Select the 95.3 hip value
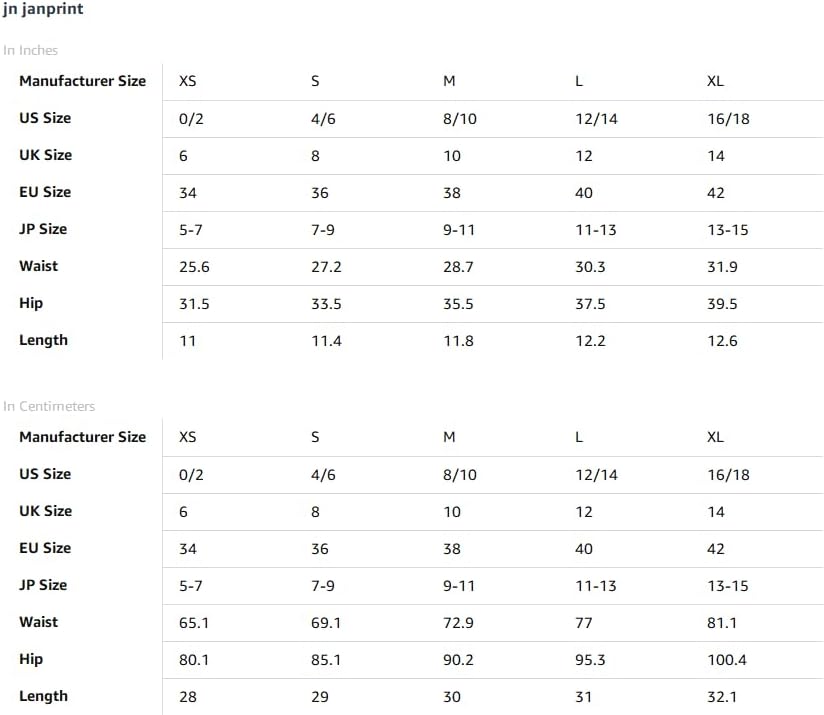This screenshot has width=824, height=715. [x=590, y=660]
